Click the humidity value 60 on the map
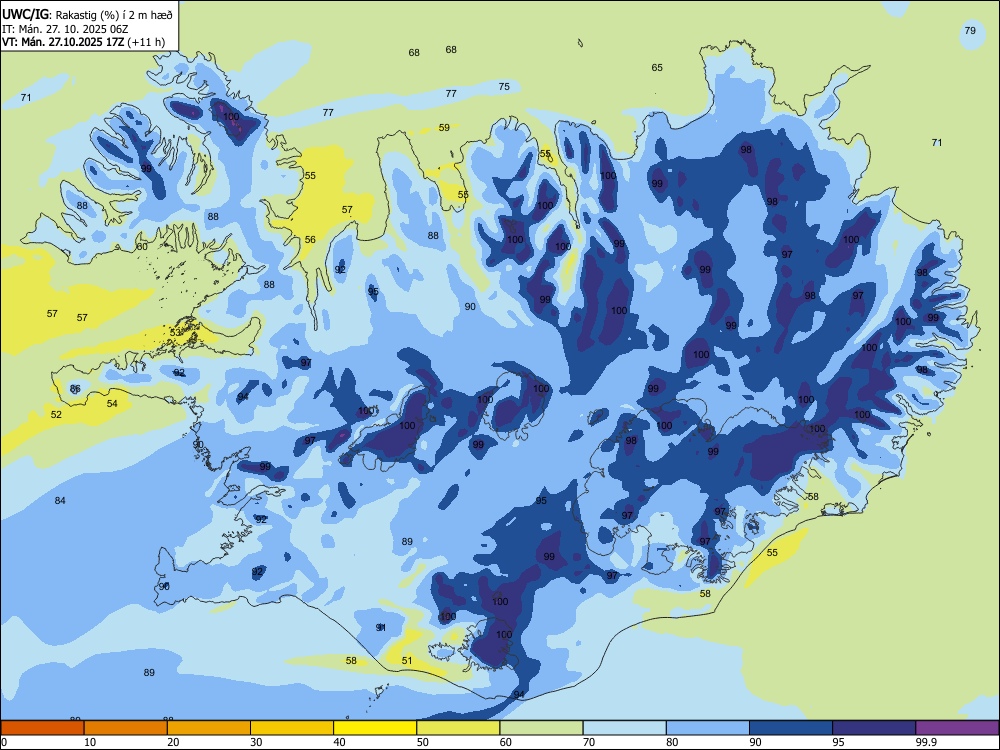This screenshot has height=750, width=1000. tap(142, 246)
